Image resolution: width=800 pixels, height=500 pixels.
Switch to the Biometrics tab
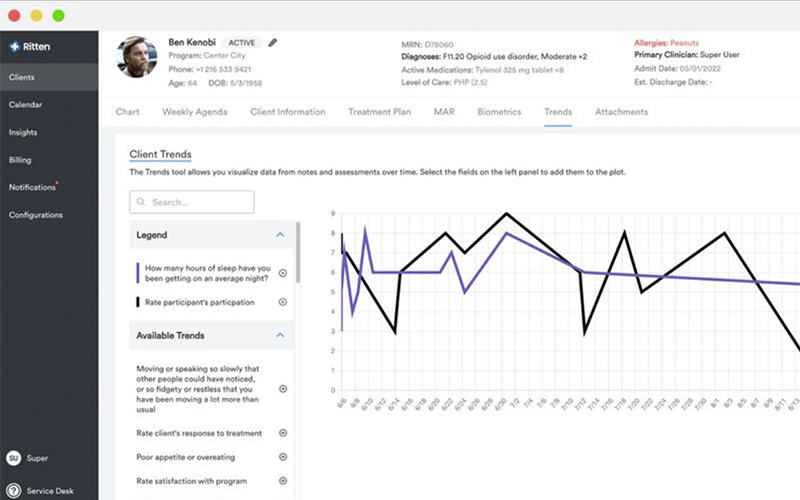click(499, 112)
